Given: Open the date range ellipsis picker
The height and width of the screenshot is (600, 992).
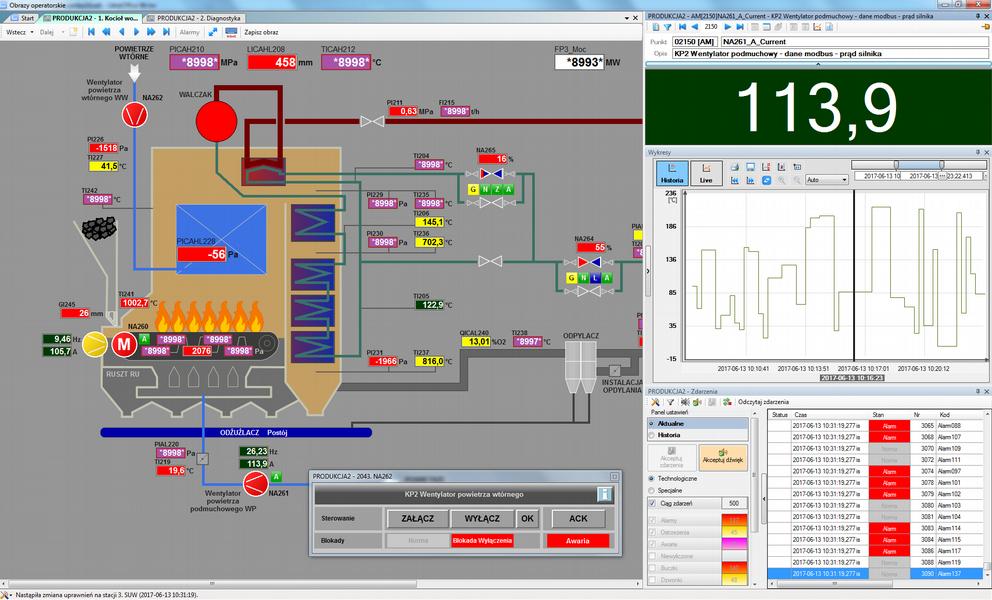Looking at the screenshot, I should 943,176.
